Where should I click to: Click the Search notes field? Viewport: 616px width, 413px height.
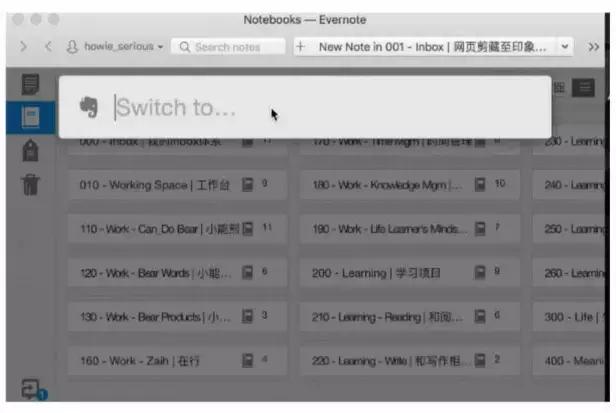[228, 47]
